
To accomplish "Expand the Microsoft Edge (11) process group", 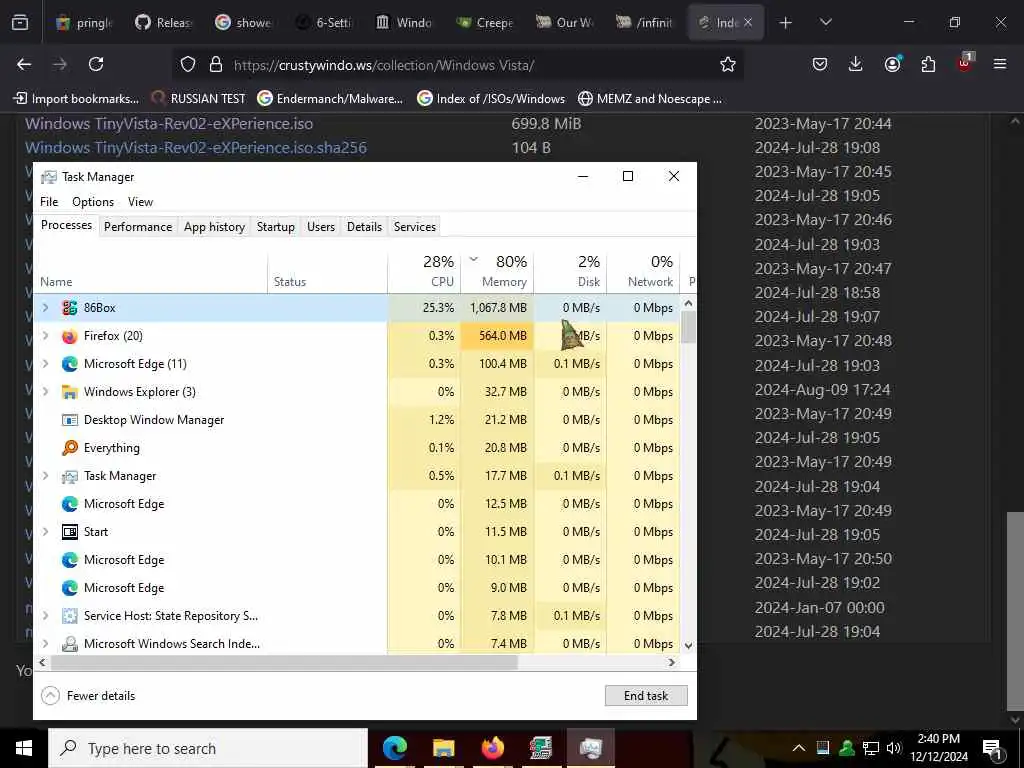I will (46, 364).
